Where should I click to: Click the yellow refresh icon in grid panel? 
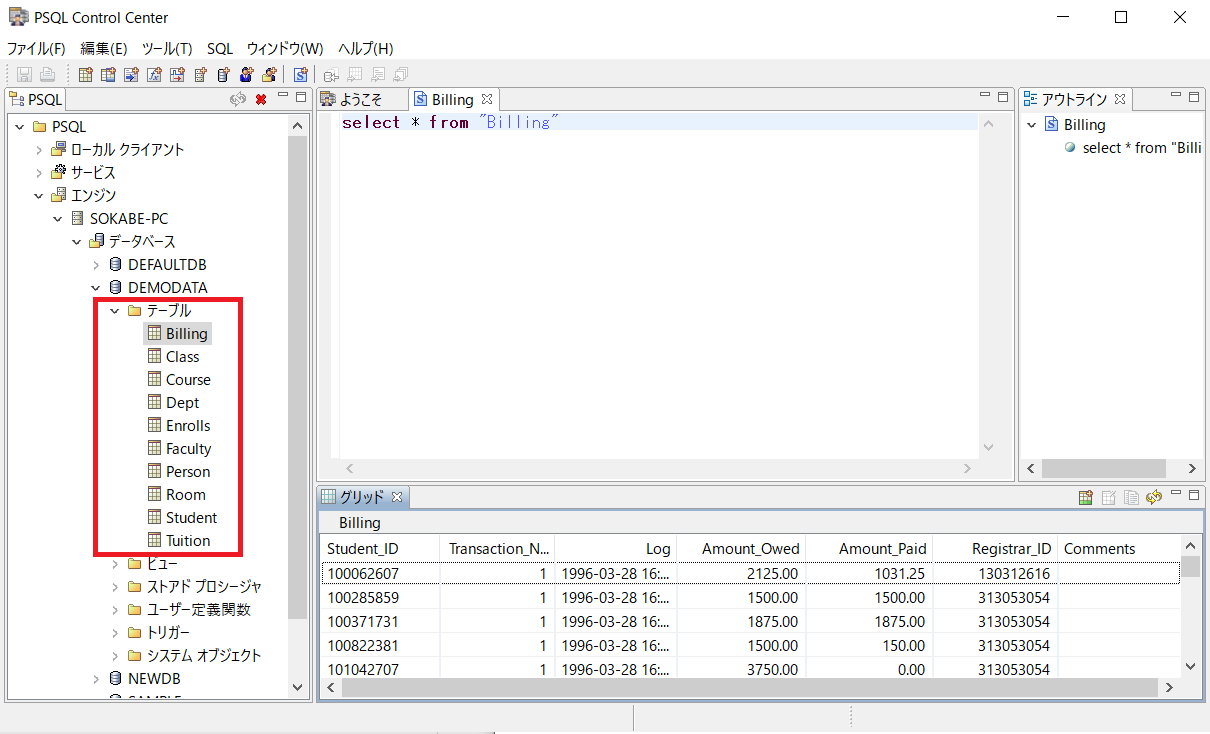(x=1154, y=497)
